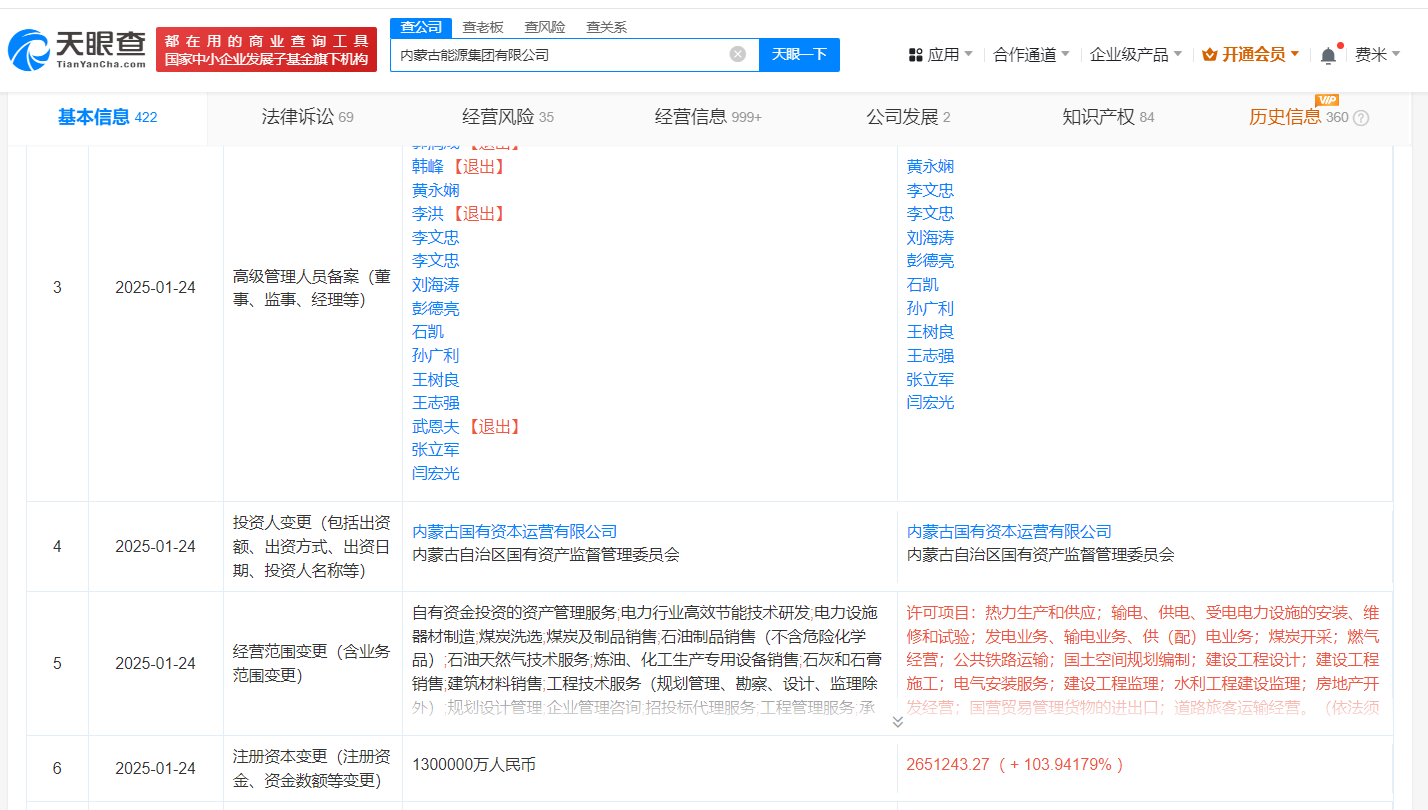Click the 应用 grid icon

point(915,55)
